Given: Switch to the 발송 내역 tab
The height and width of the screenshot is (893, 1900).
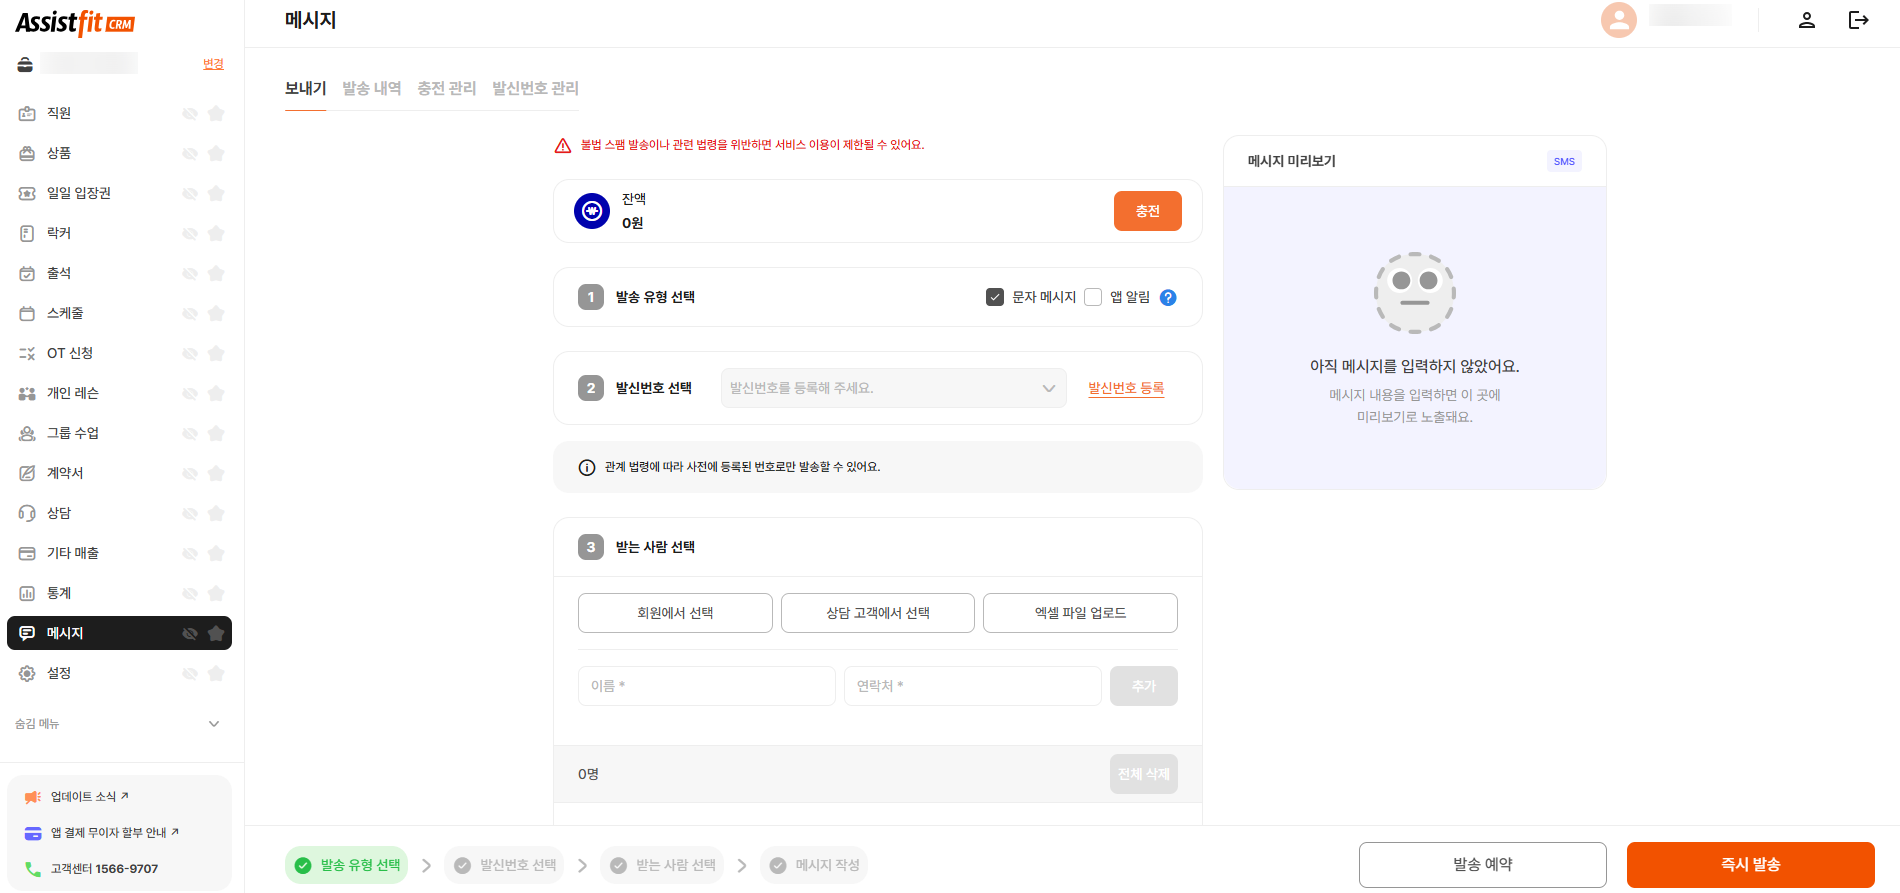Looking at the screenshot, I should pyautogui.click(x=372, y=88).
